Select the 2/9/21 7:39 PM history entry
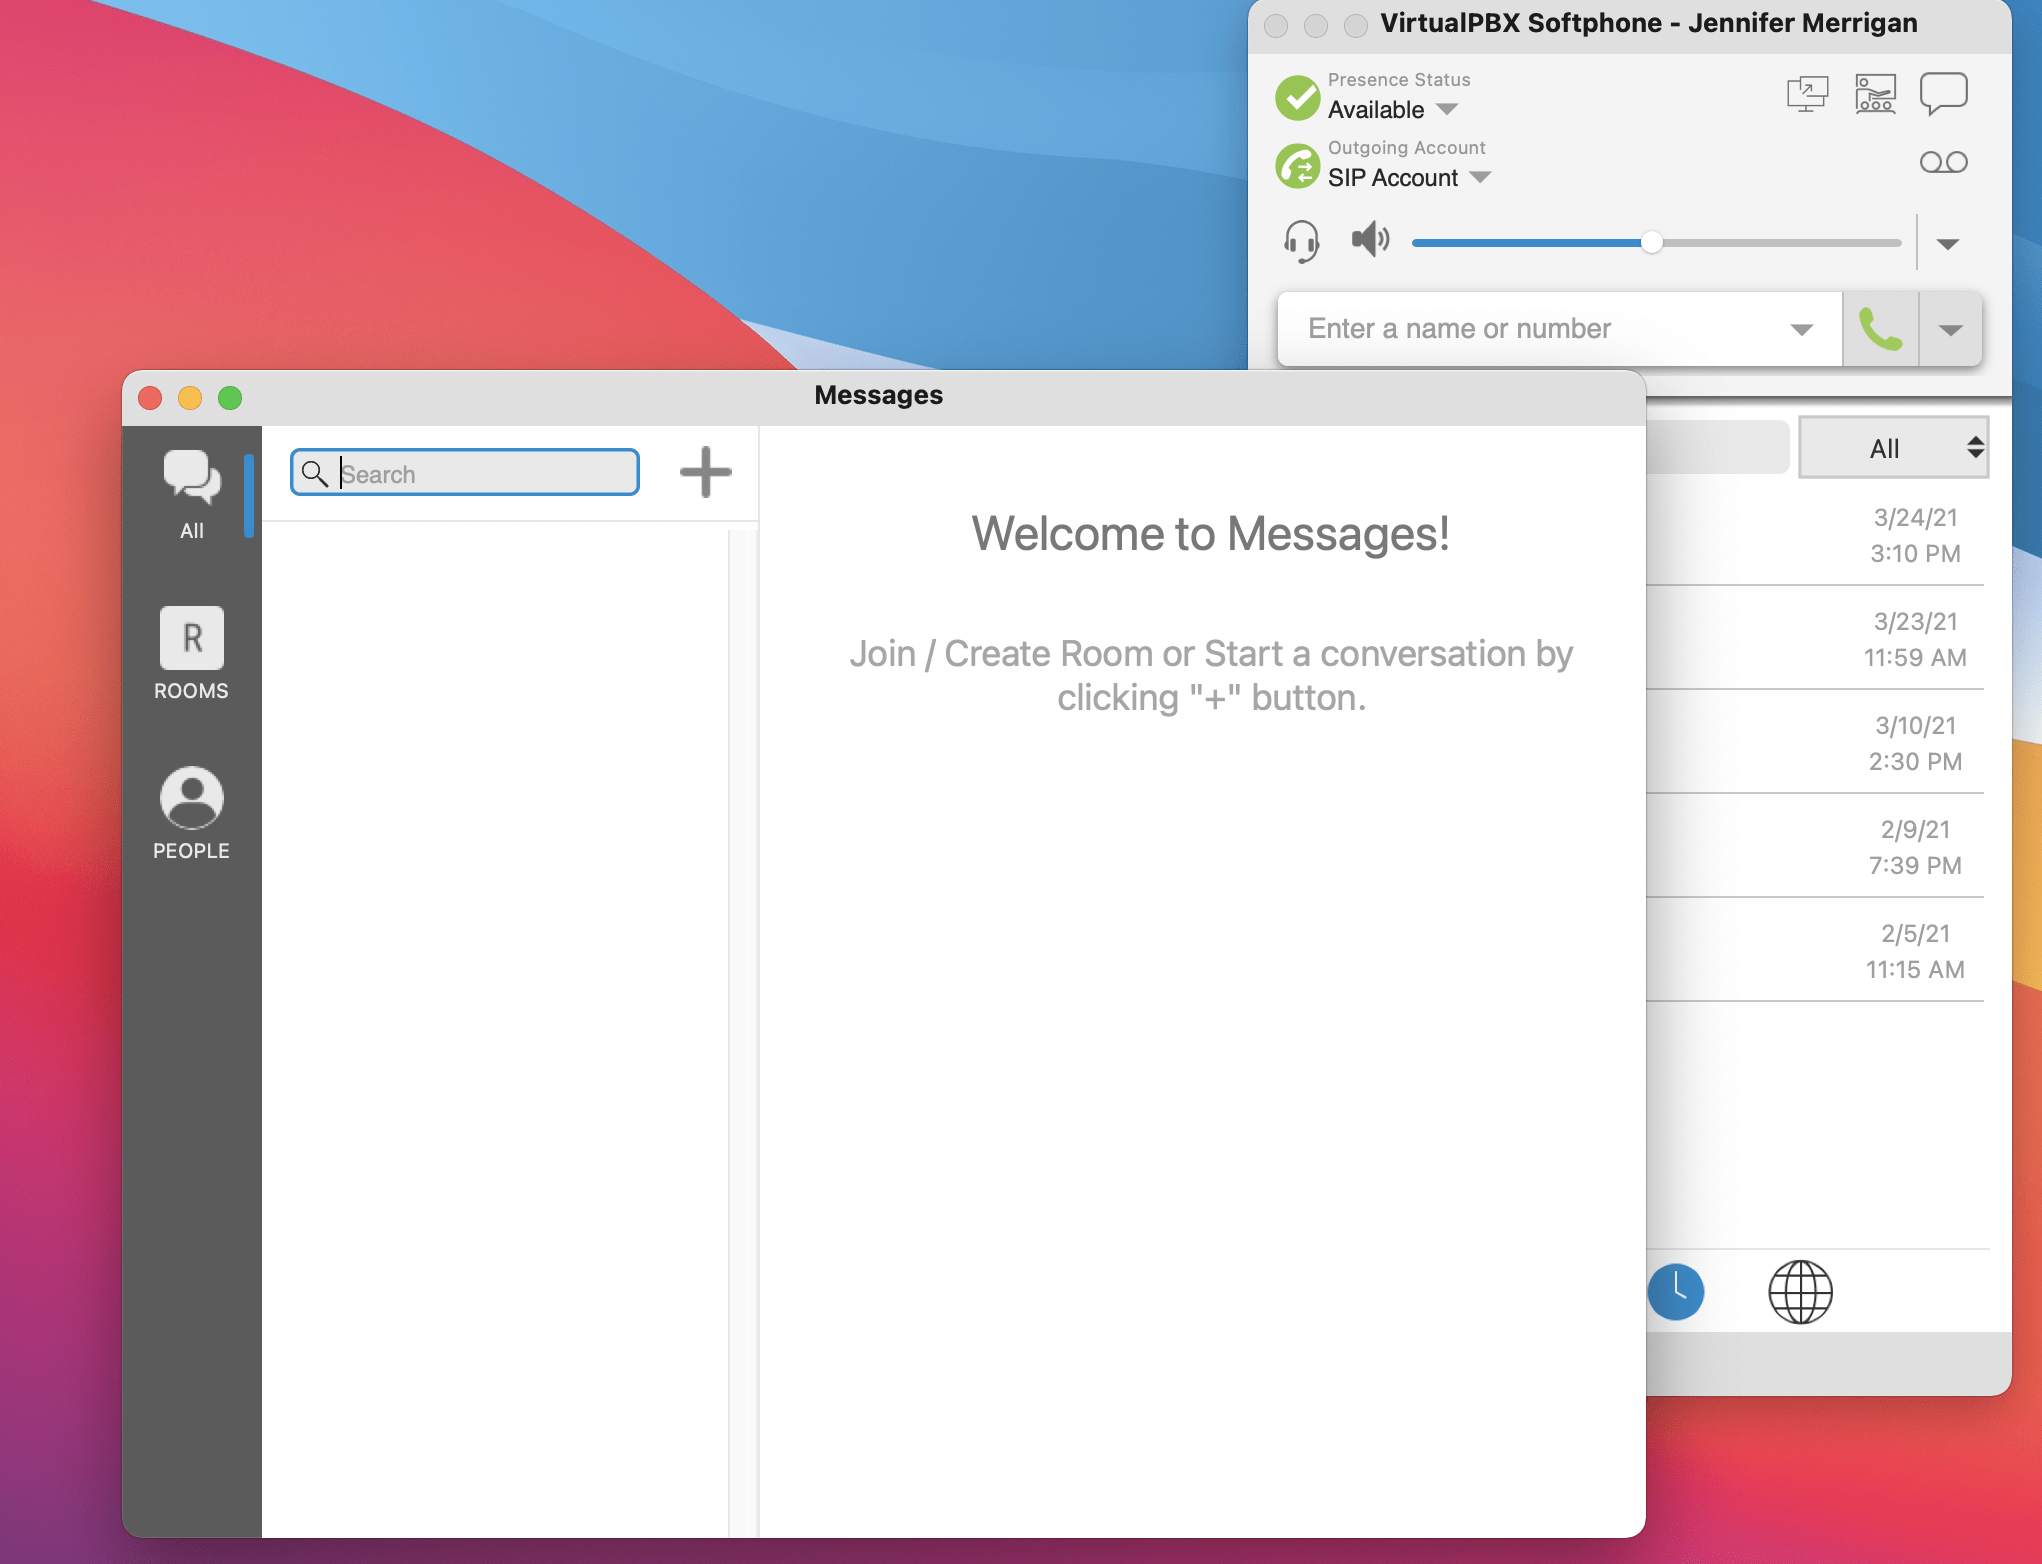 (1815, 847)
